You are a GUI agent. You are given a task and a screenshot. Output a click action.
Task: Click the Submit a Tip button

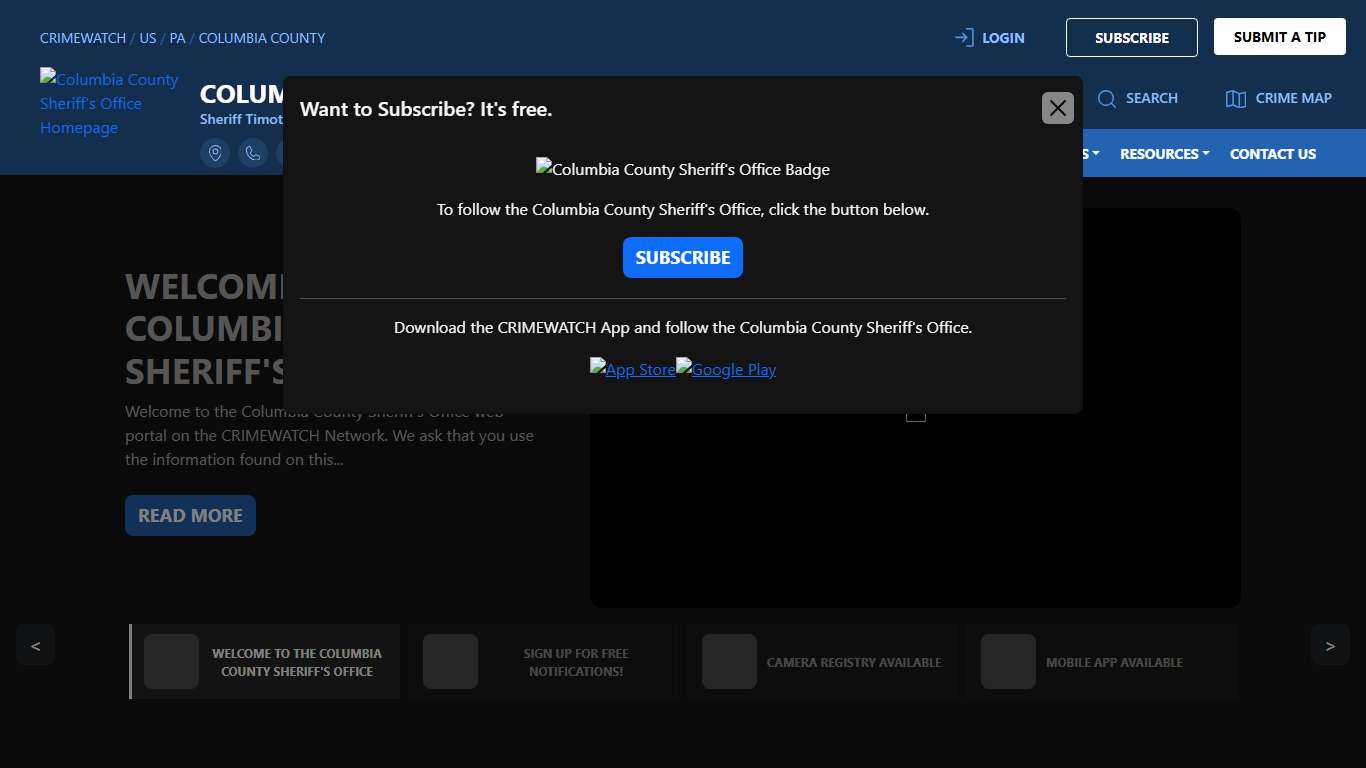point(1279,37)
